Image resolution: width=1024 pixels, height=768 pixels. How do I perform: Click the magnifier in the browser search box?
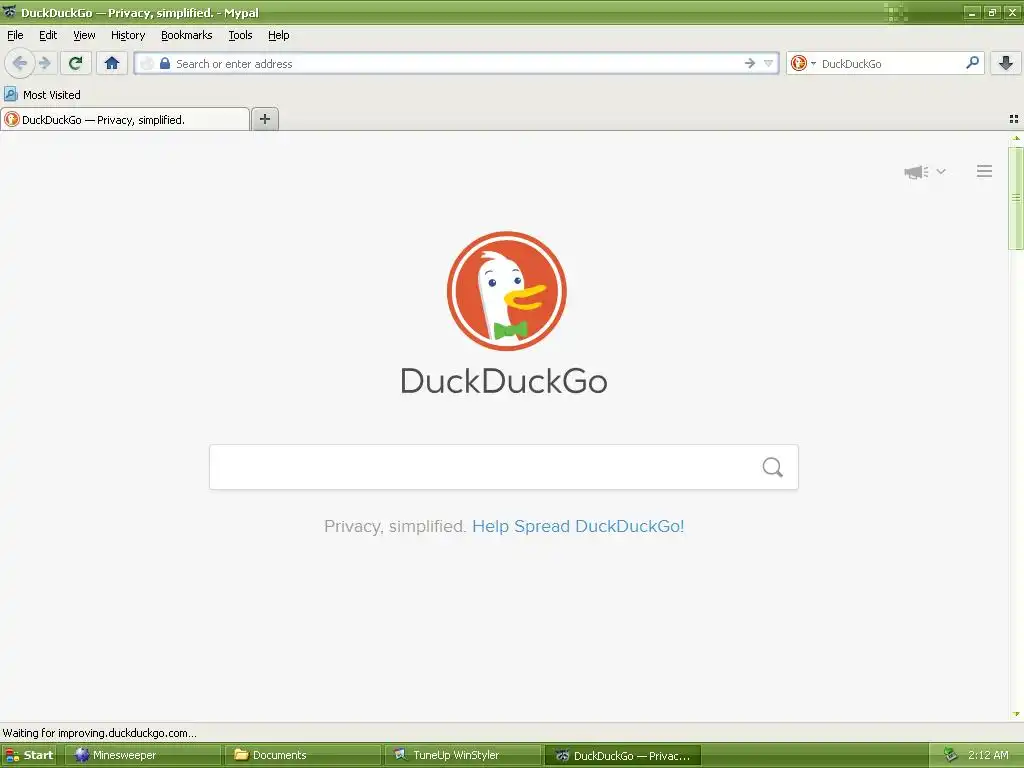coord(972,63)
